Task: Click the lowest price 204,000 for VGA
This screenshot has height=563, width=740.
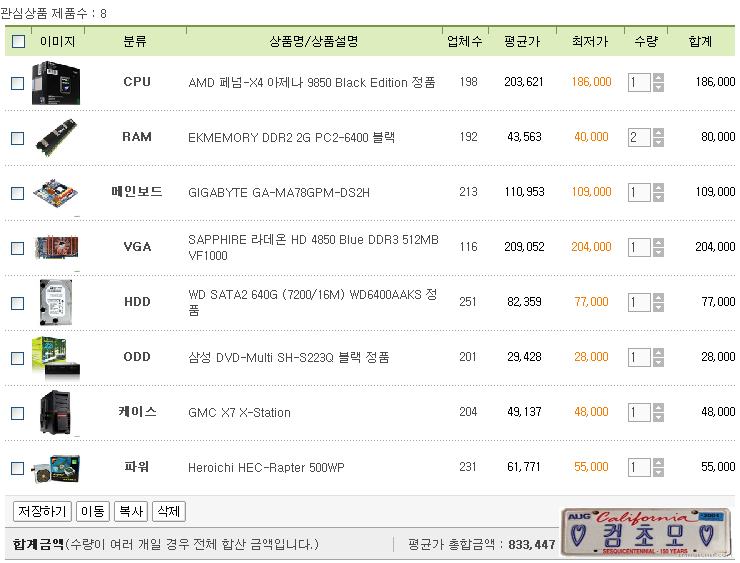Action: 591,247
